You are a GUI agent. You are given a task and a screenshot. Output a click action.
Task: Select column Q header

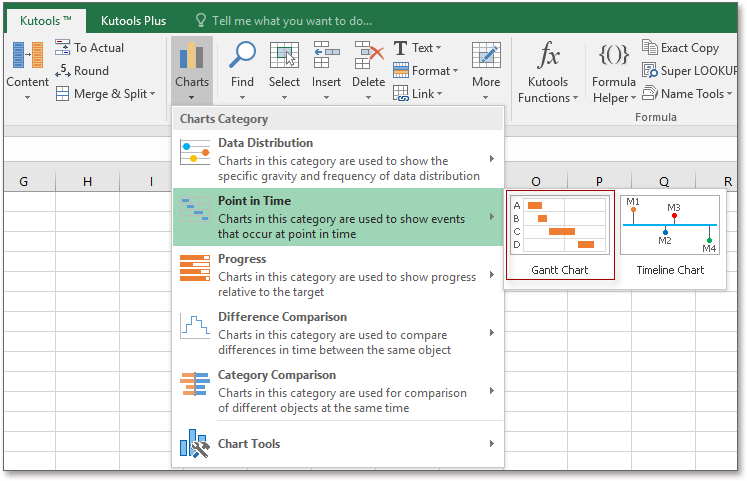[x=664, y=181]
